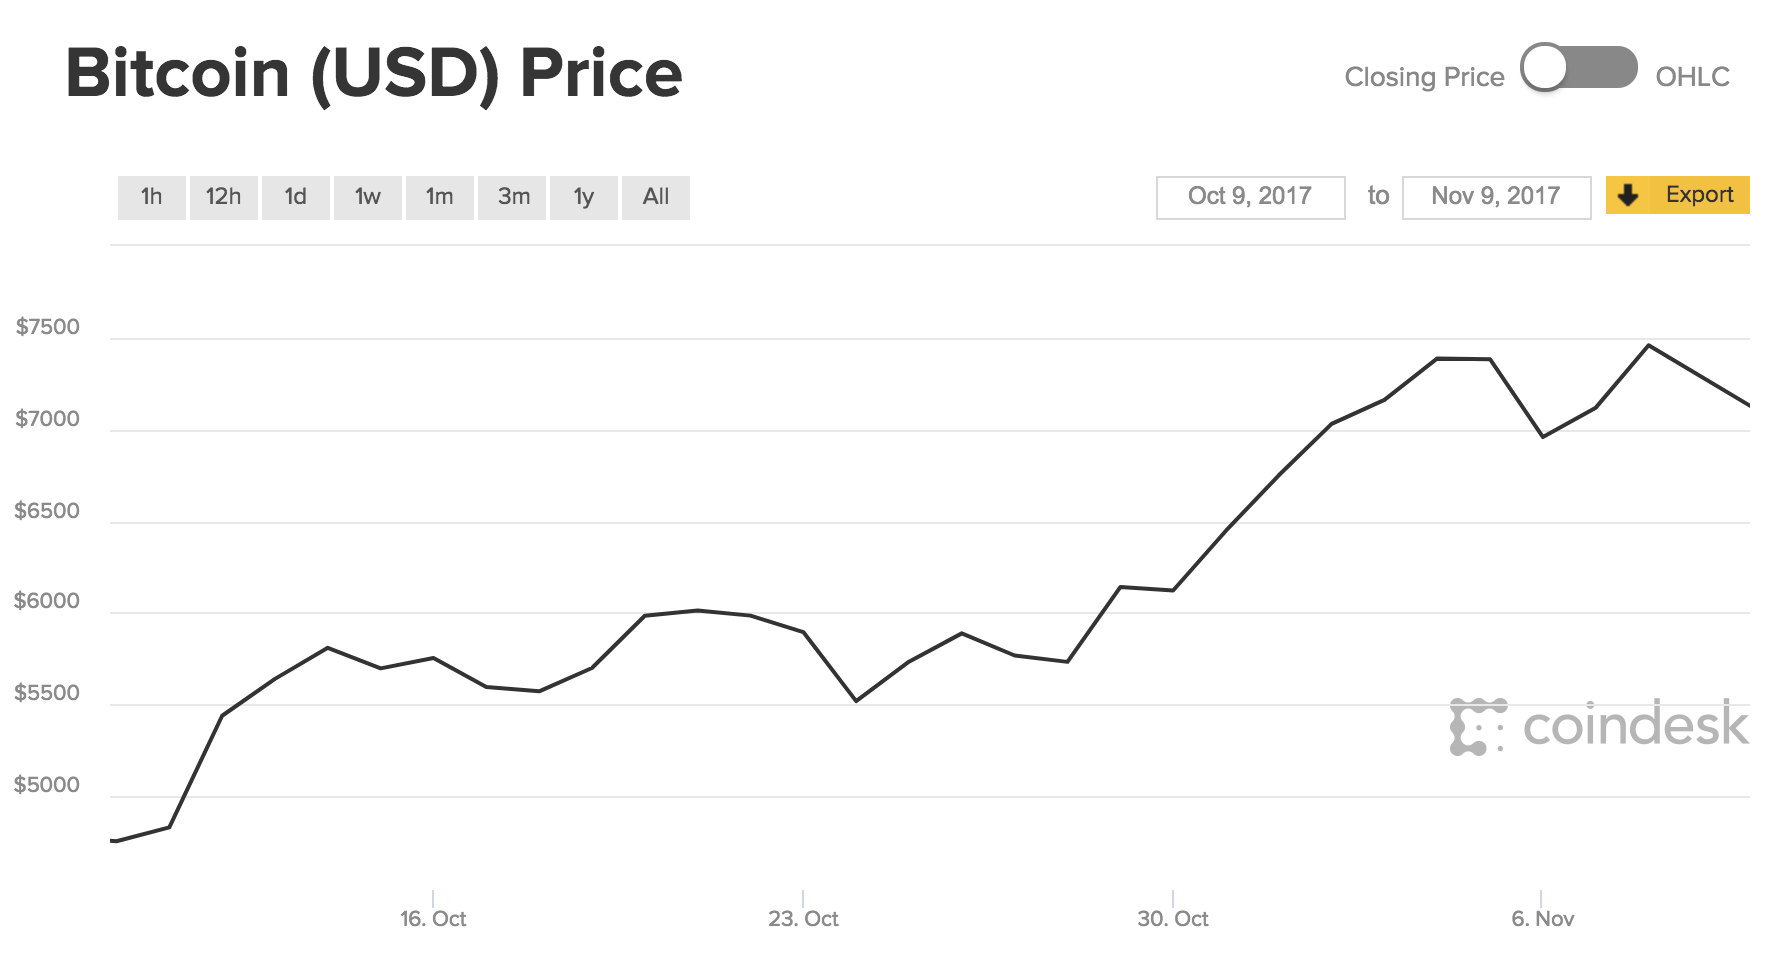Select the 1w range option
The image size is (1766, 962).
368,197
